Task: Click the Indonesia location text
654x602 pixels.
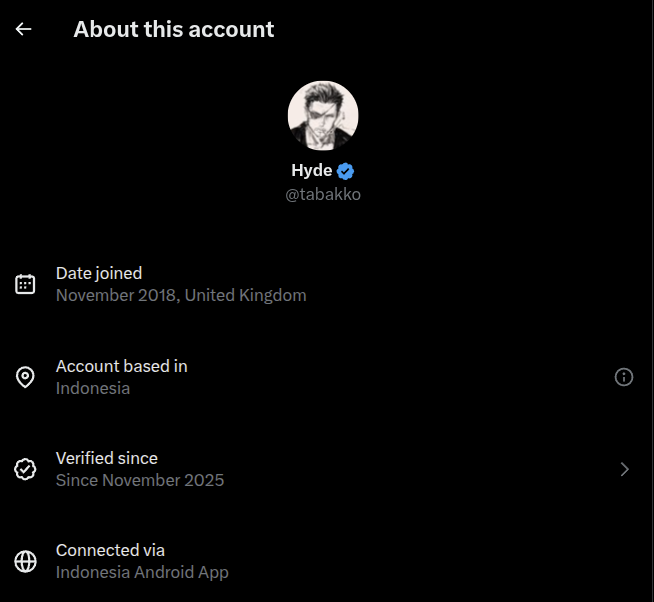Action: [93, 388]
